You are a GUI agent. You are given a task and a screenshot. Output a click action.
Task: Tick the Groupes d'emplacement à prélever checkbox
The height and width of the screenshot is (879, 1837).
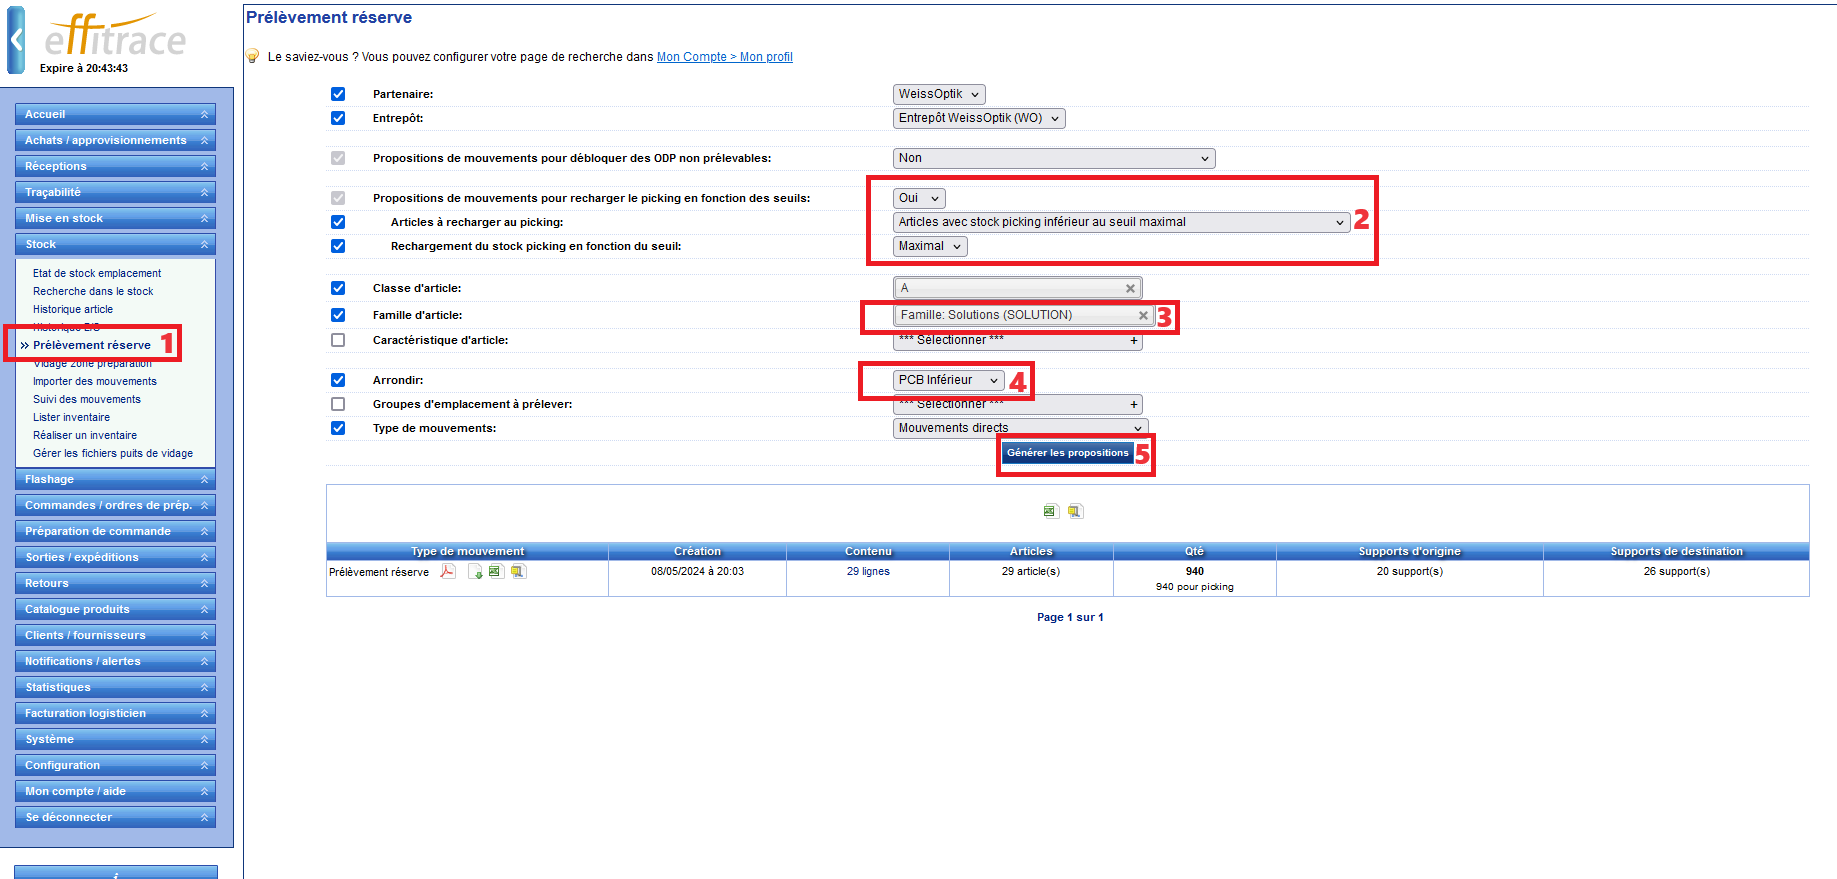[x=338, y=404]
